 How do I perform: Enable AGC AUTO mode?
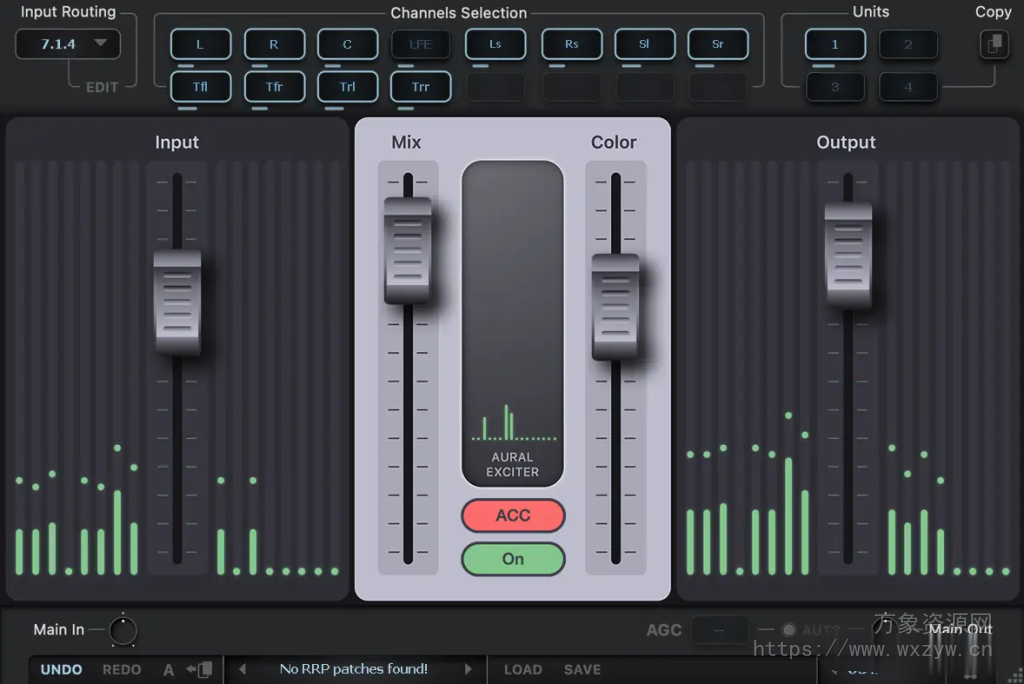click(x=788, y=629)
